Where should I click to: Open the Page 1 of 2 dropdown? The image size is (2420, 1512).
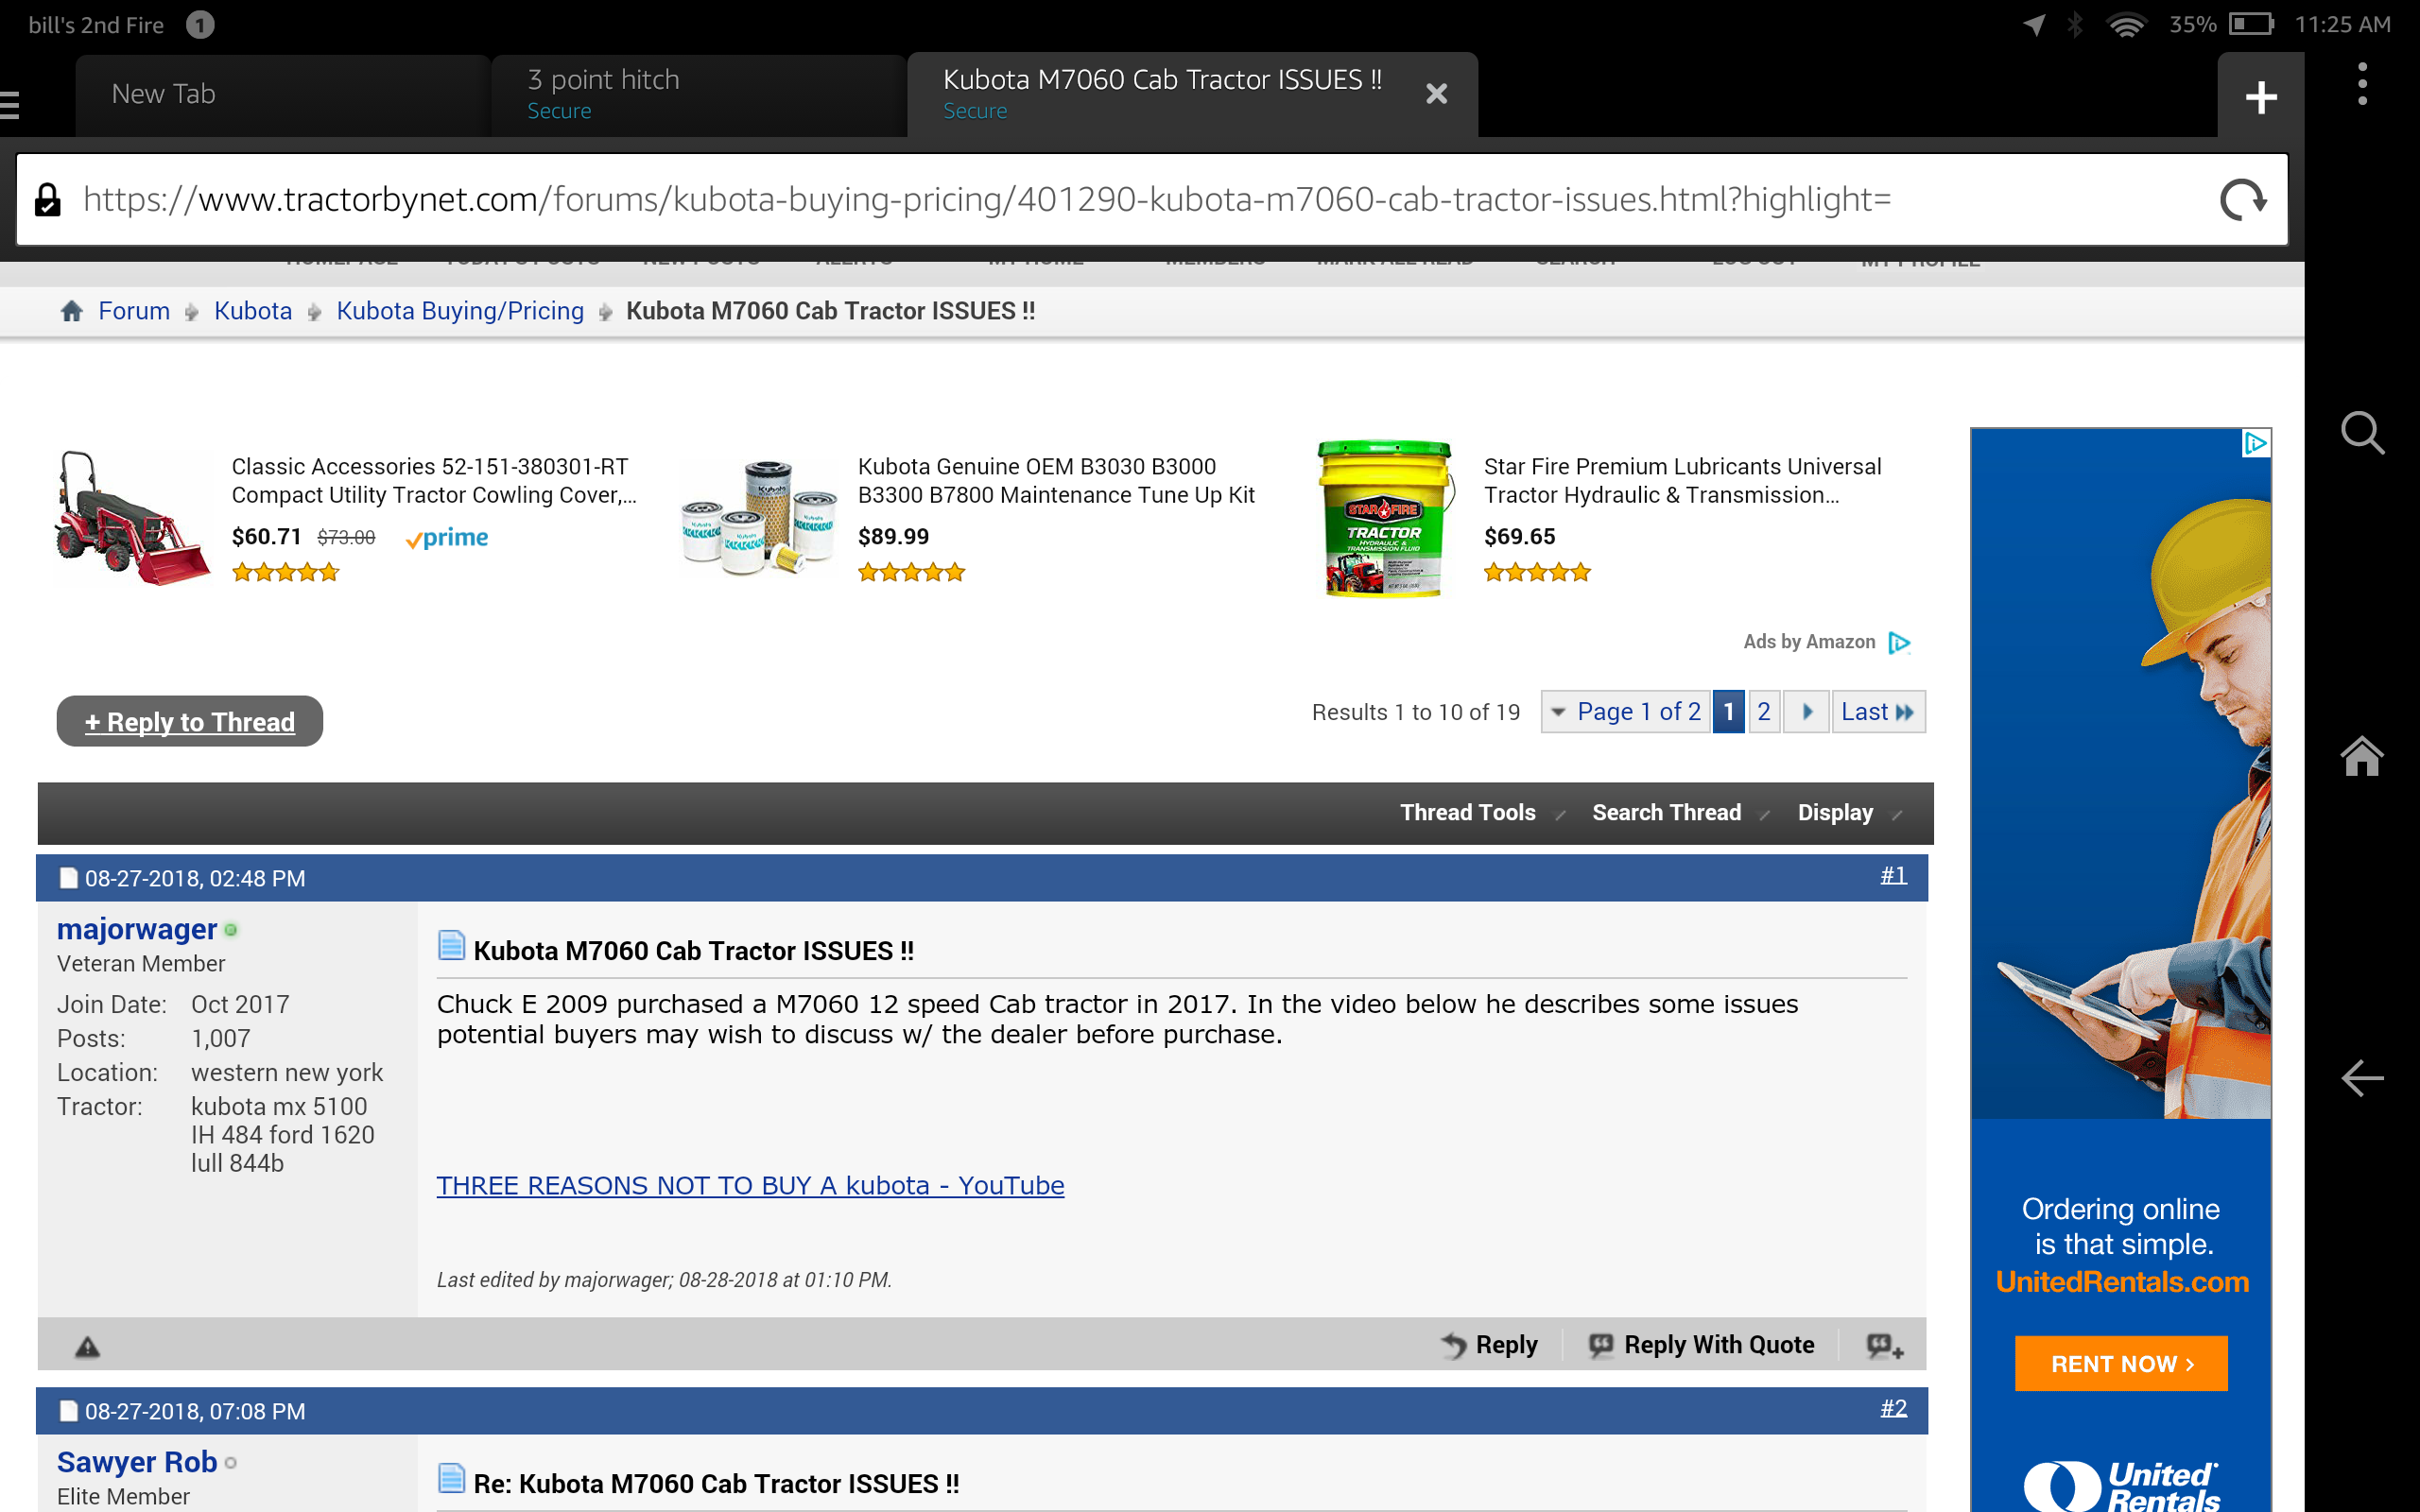coord(1626,712)
